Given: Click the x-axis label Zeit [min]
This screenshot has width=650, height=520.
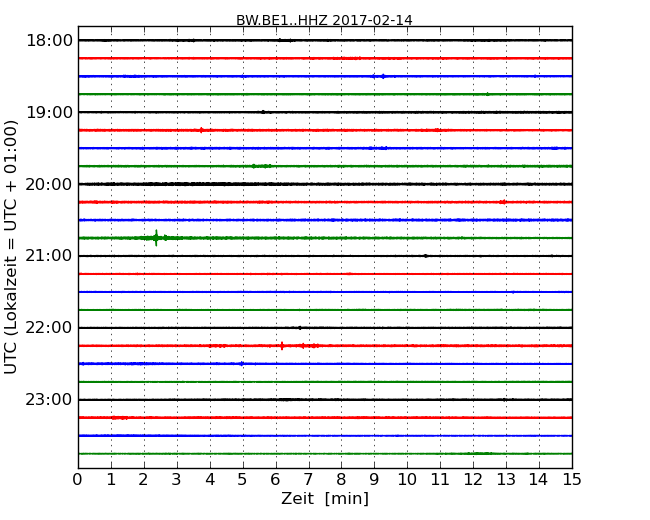Looking at the screenshot, I should tap(325, 498).
